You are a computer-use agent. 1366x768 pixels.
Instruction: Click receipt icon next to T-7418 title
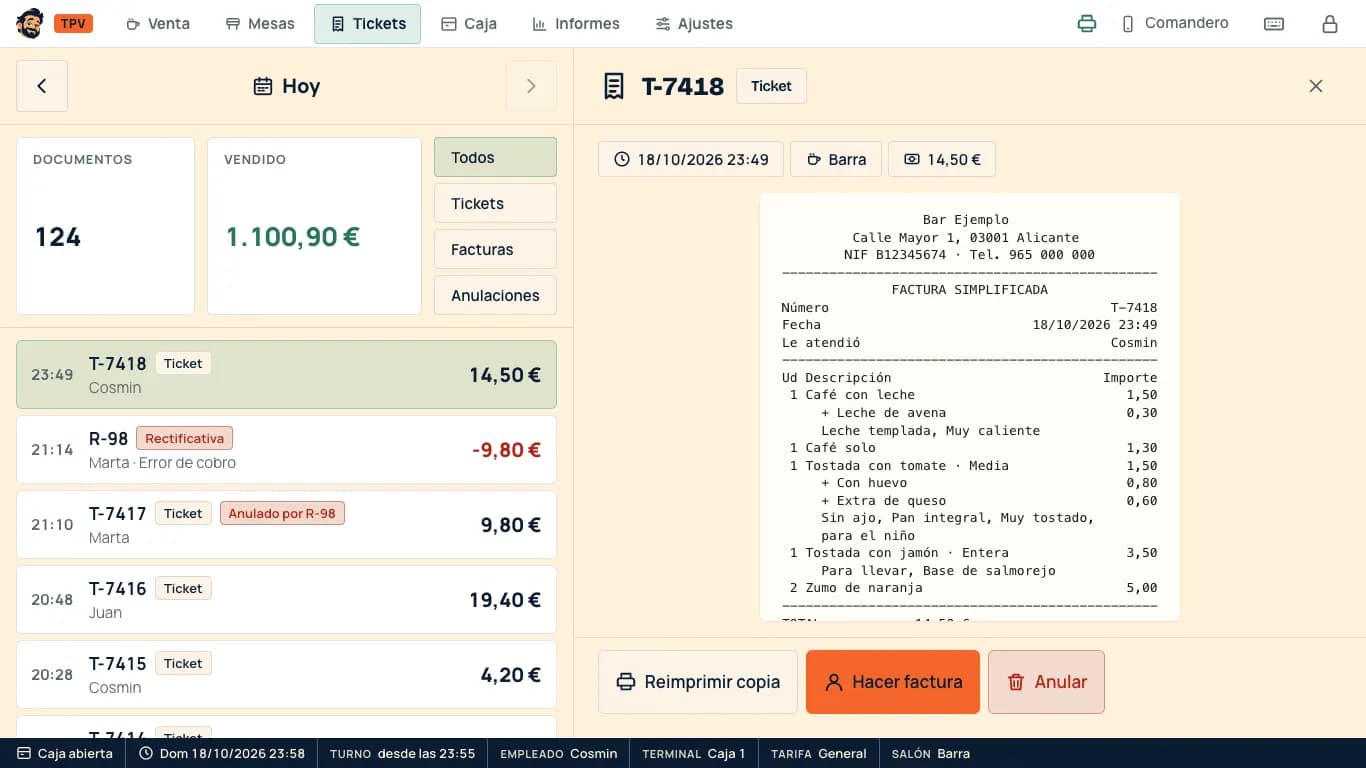point(613,86)
